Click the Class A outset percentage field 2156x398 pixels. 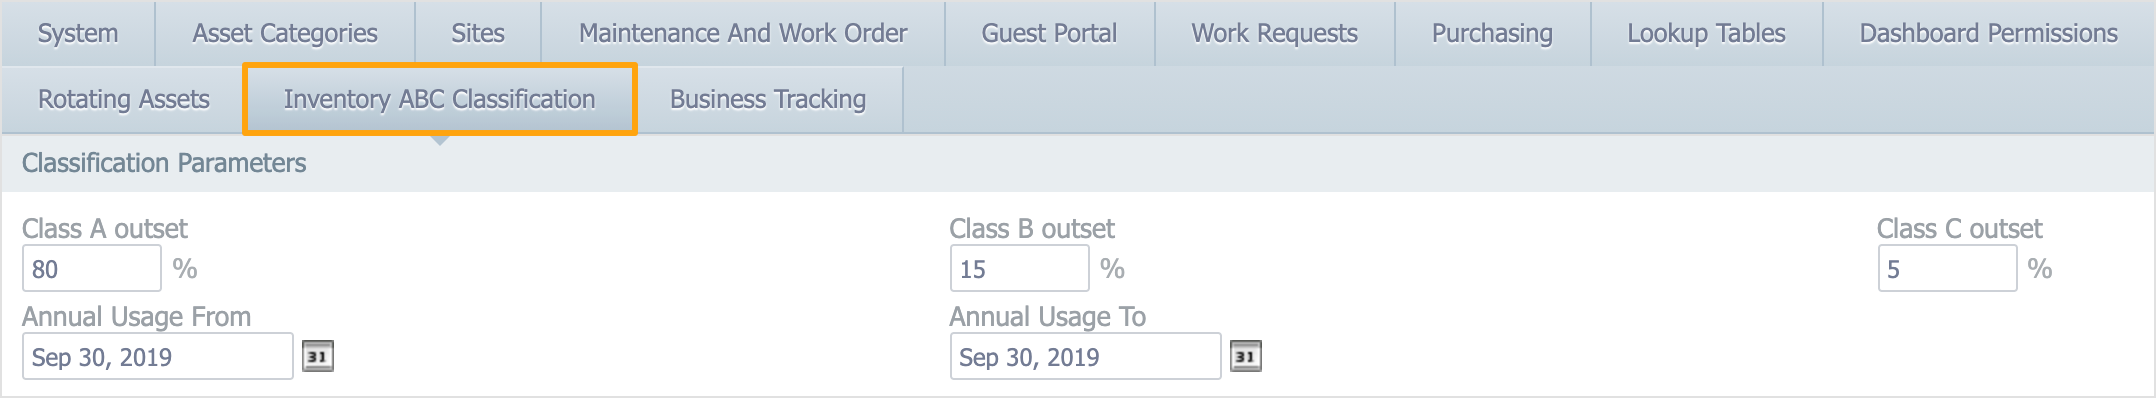92,268
